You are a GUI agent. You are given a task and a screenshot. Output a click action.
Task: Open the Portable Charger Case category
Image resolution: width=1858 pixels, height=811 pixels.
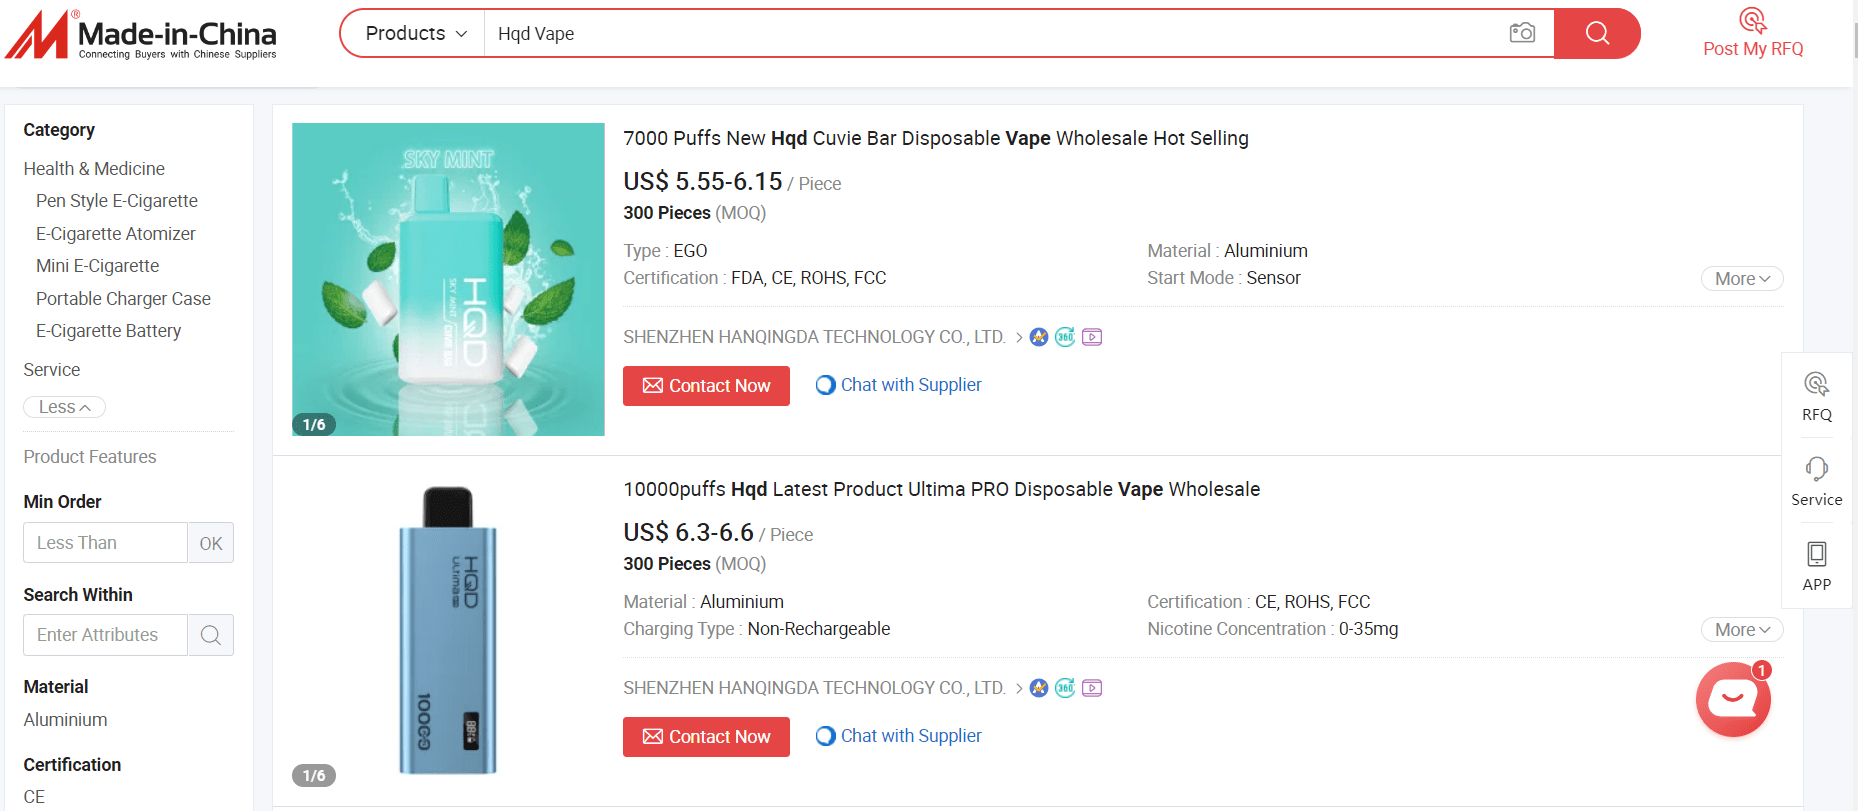click(x=123, y=299)
